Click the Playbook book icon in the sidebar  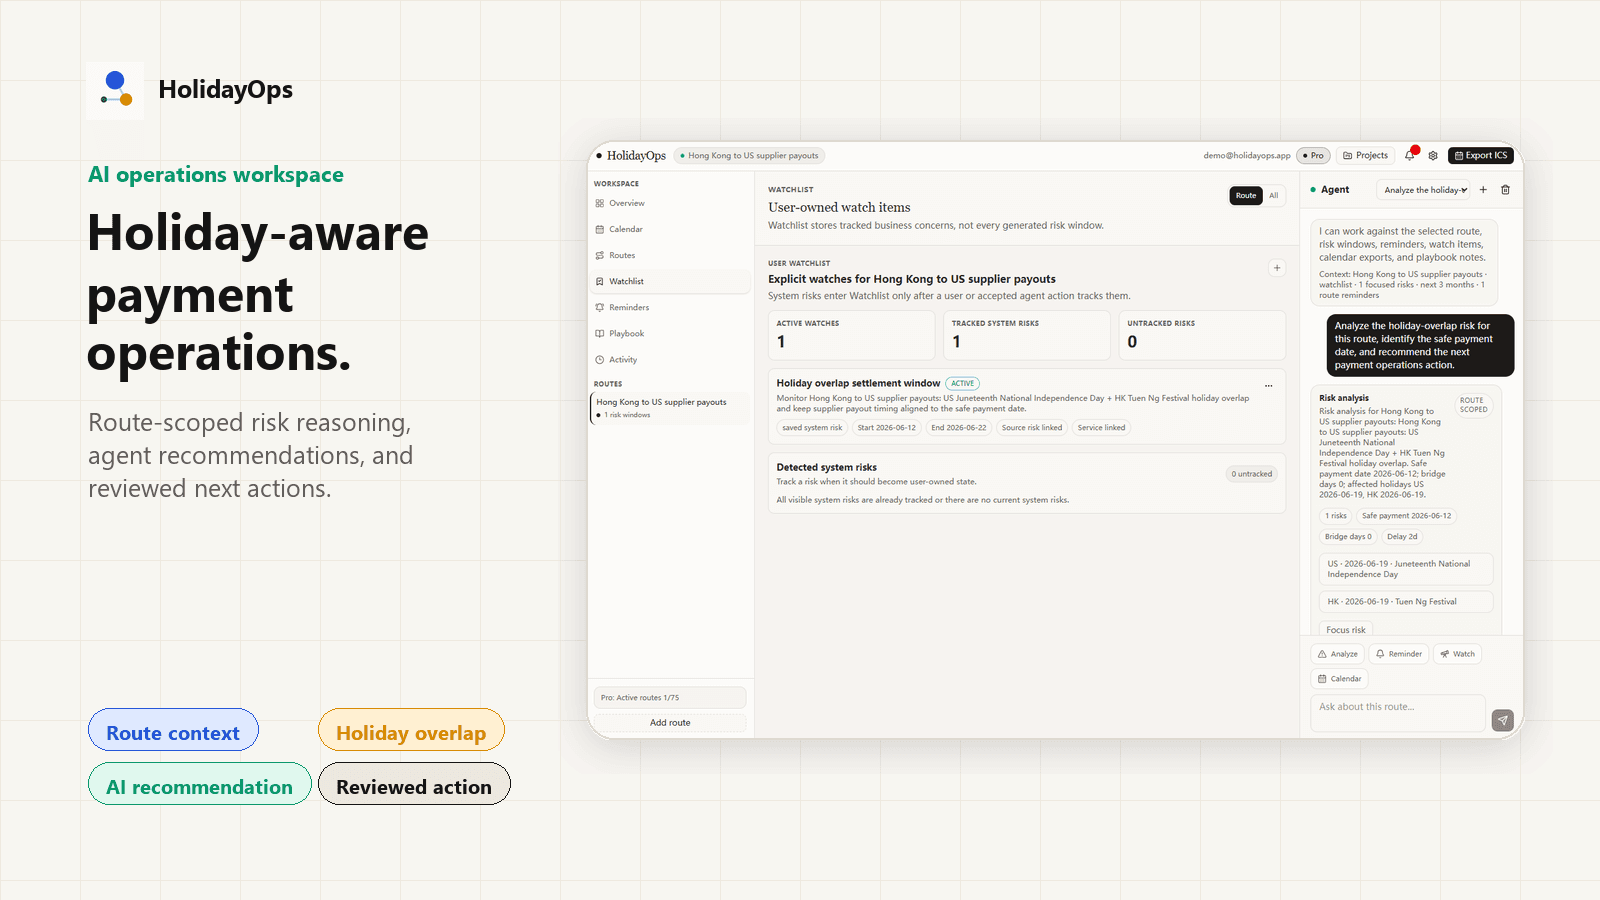600,333
